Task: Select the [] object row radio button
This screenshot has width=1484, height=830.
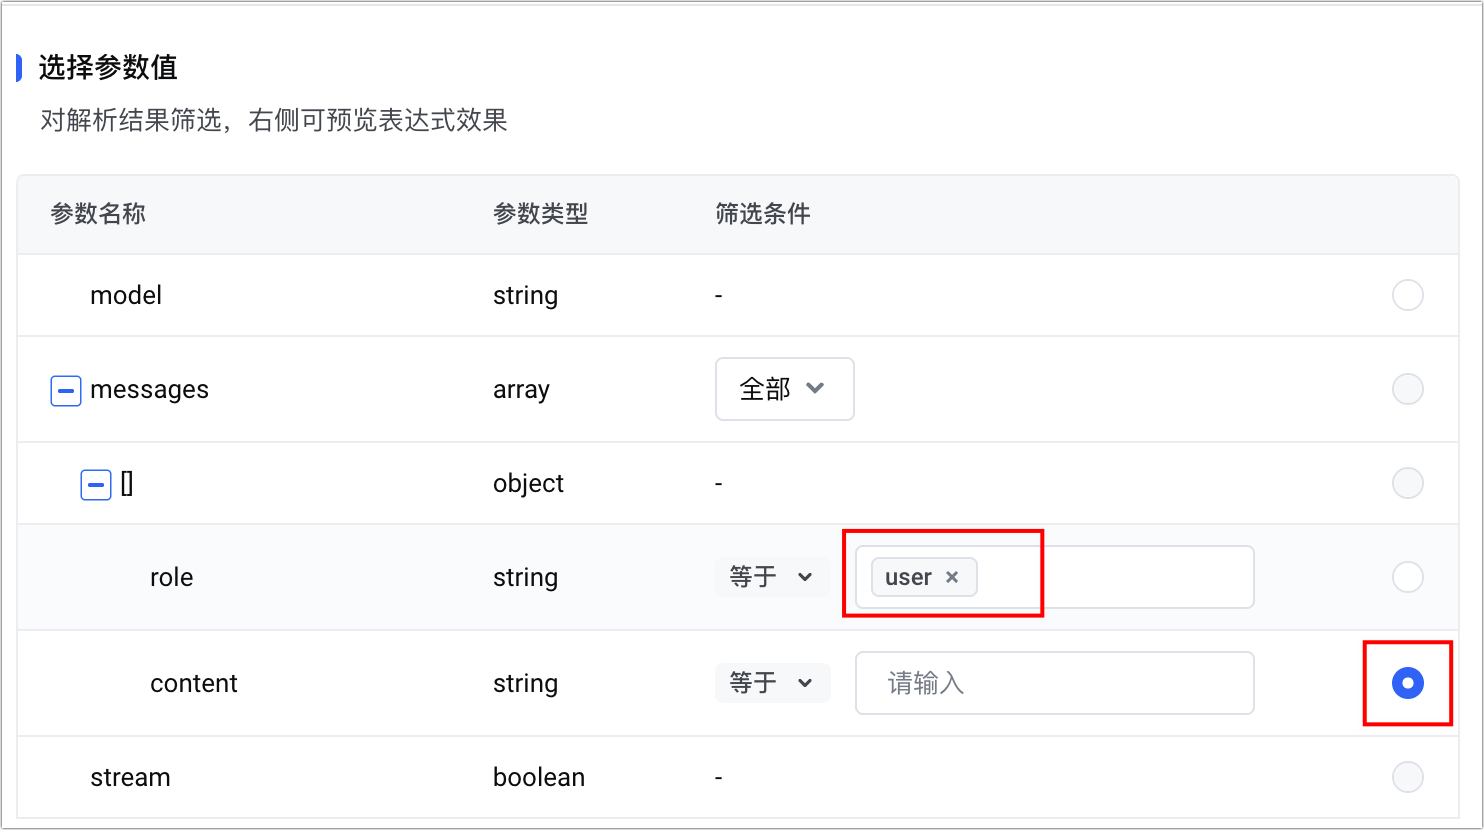Action: 1407,483
